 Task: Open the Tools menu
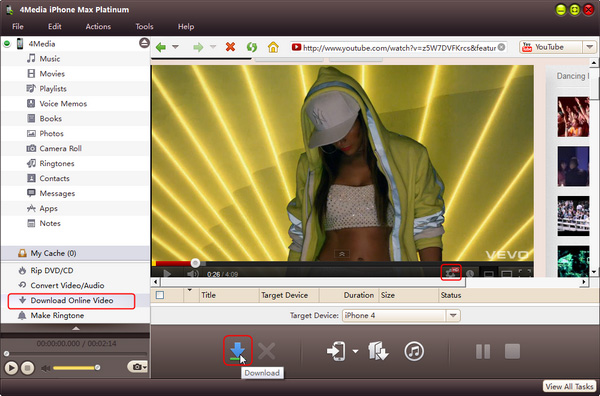click(144, 26)
